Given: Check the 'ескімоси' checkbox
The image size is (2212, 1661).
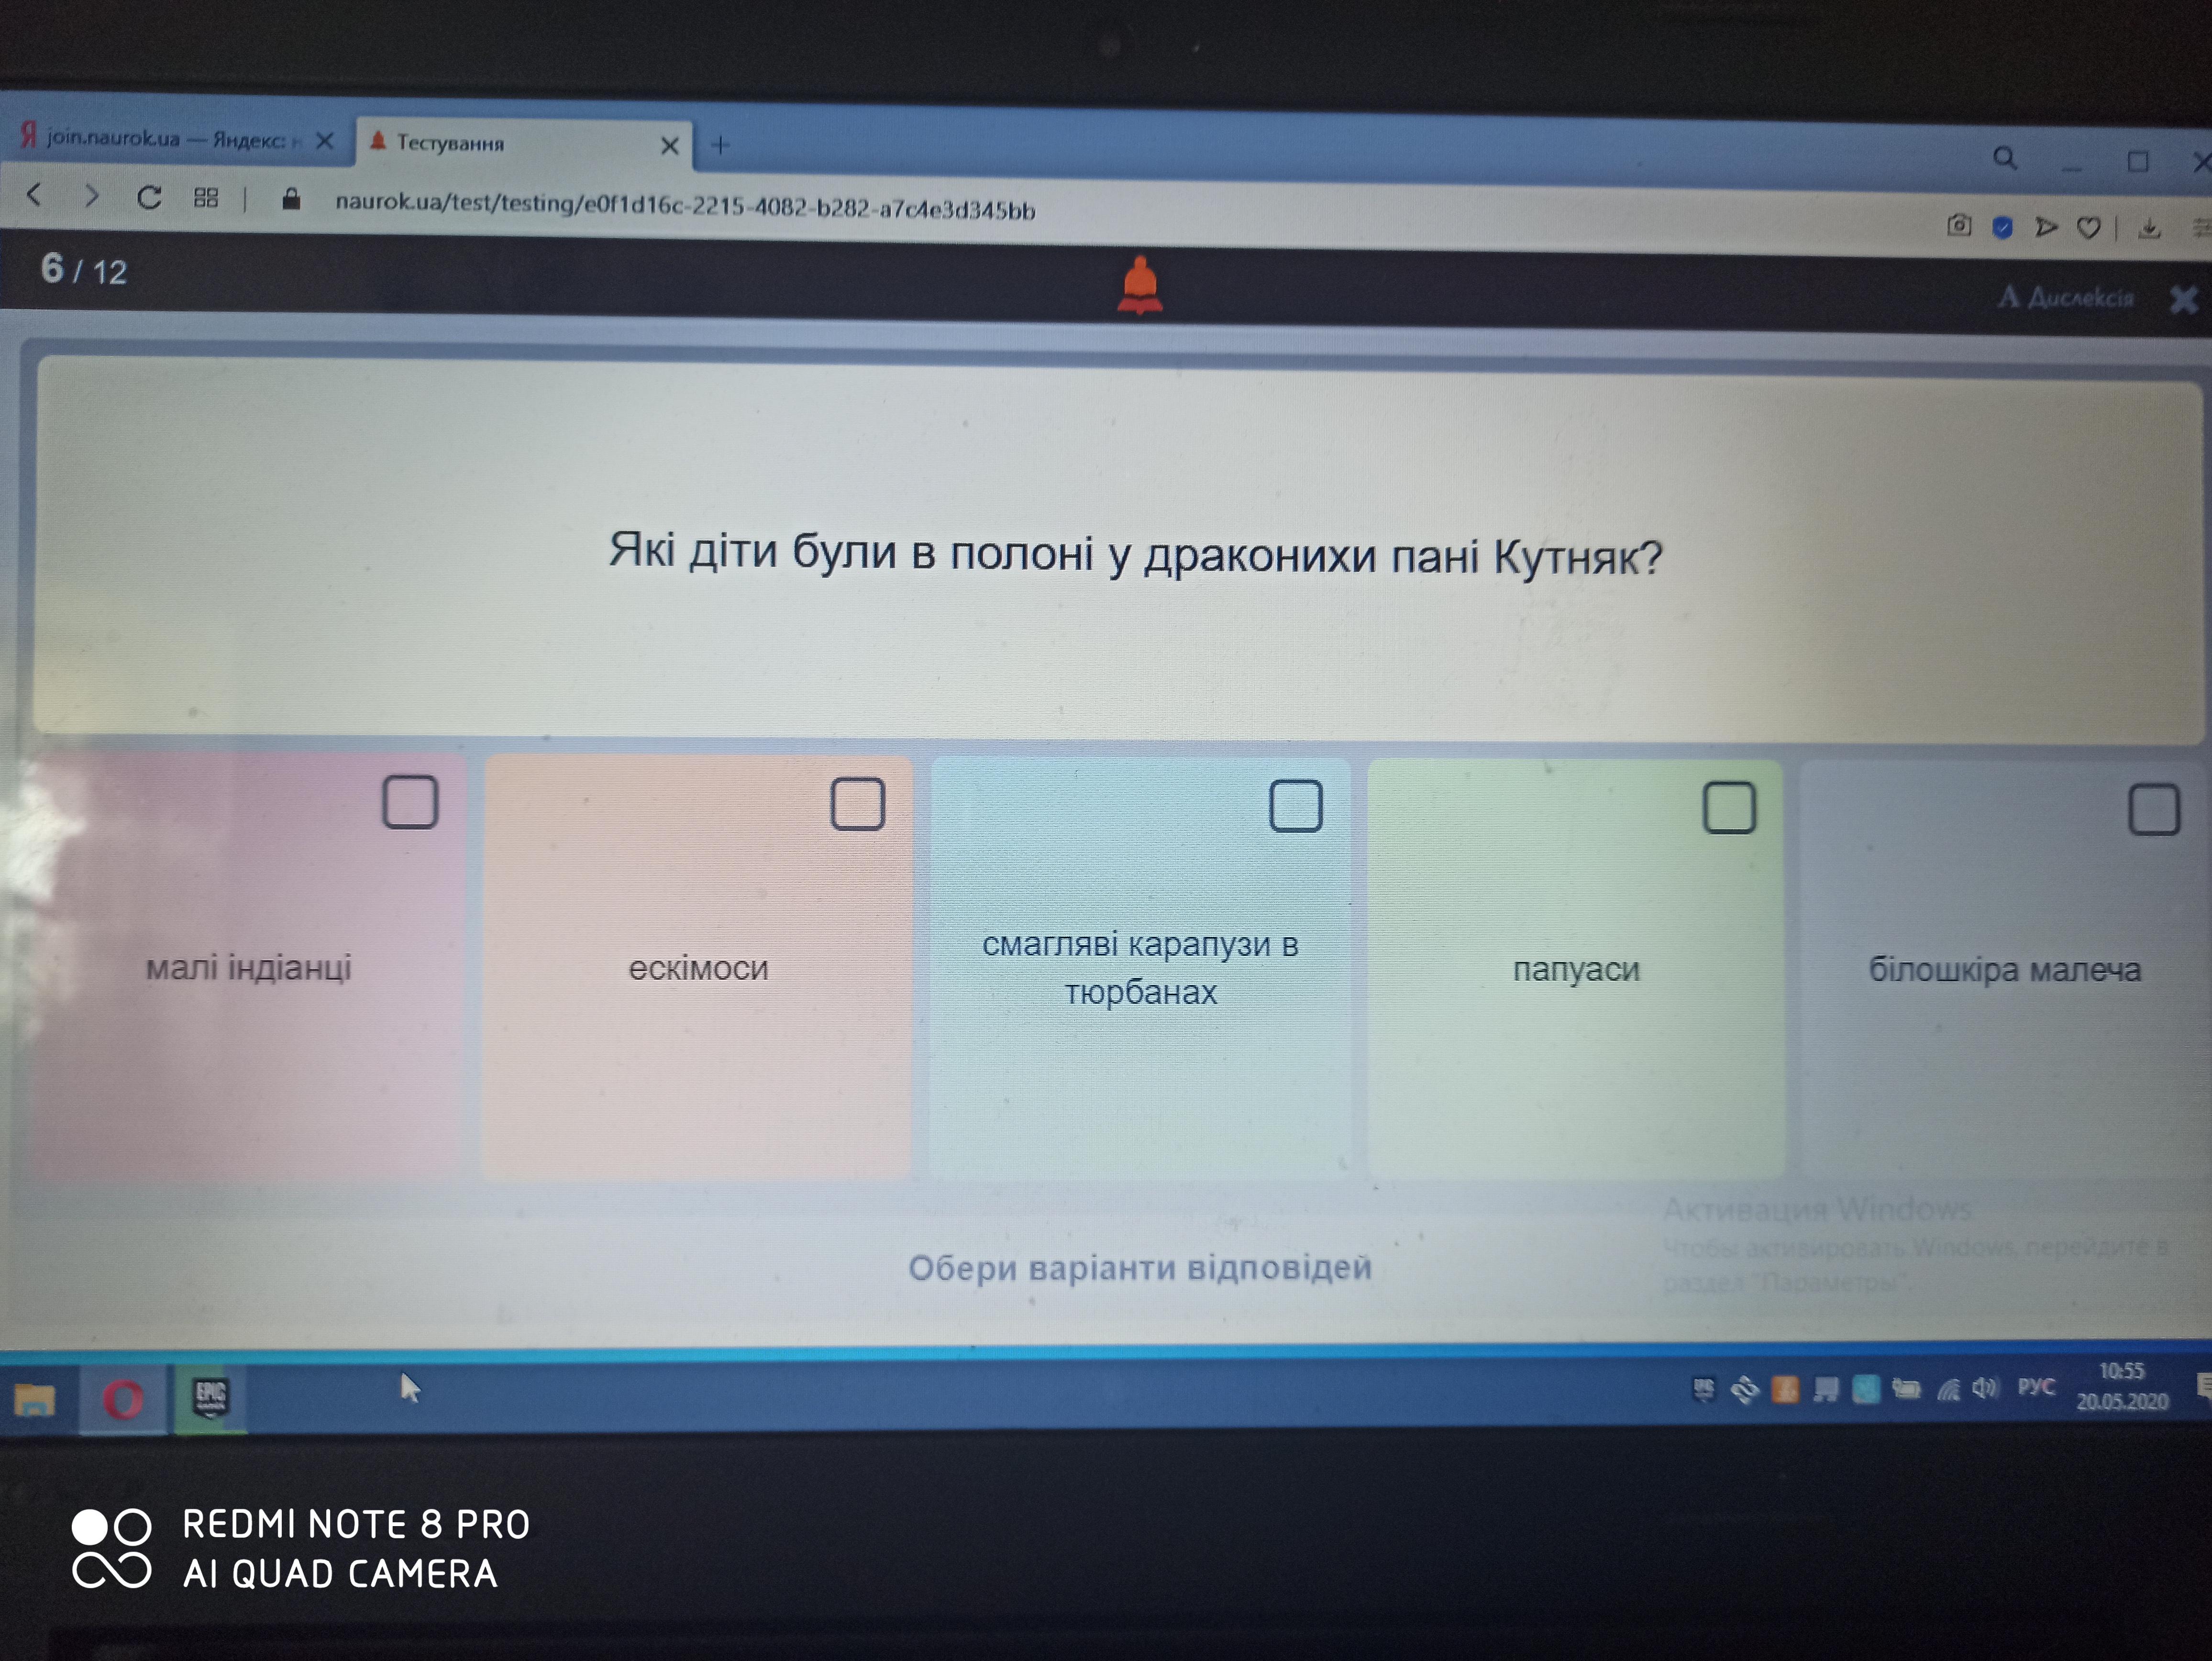Looking at the screenshot, I should tap(858, 804).
